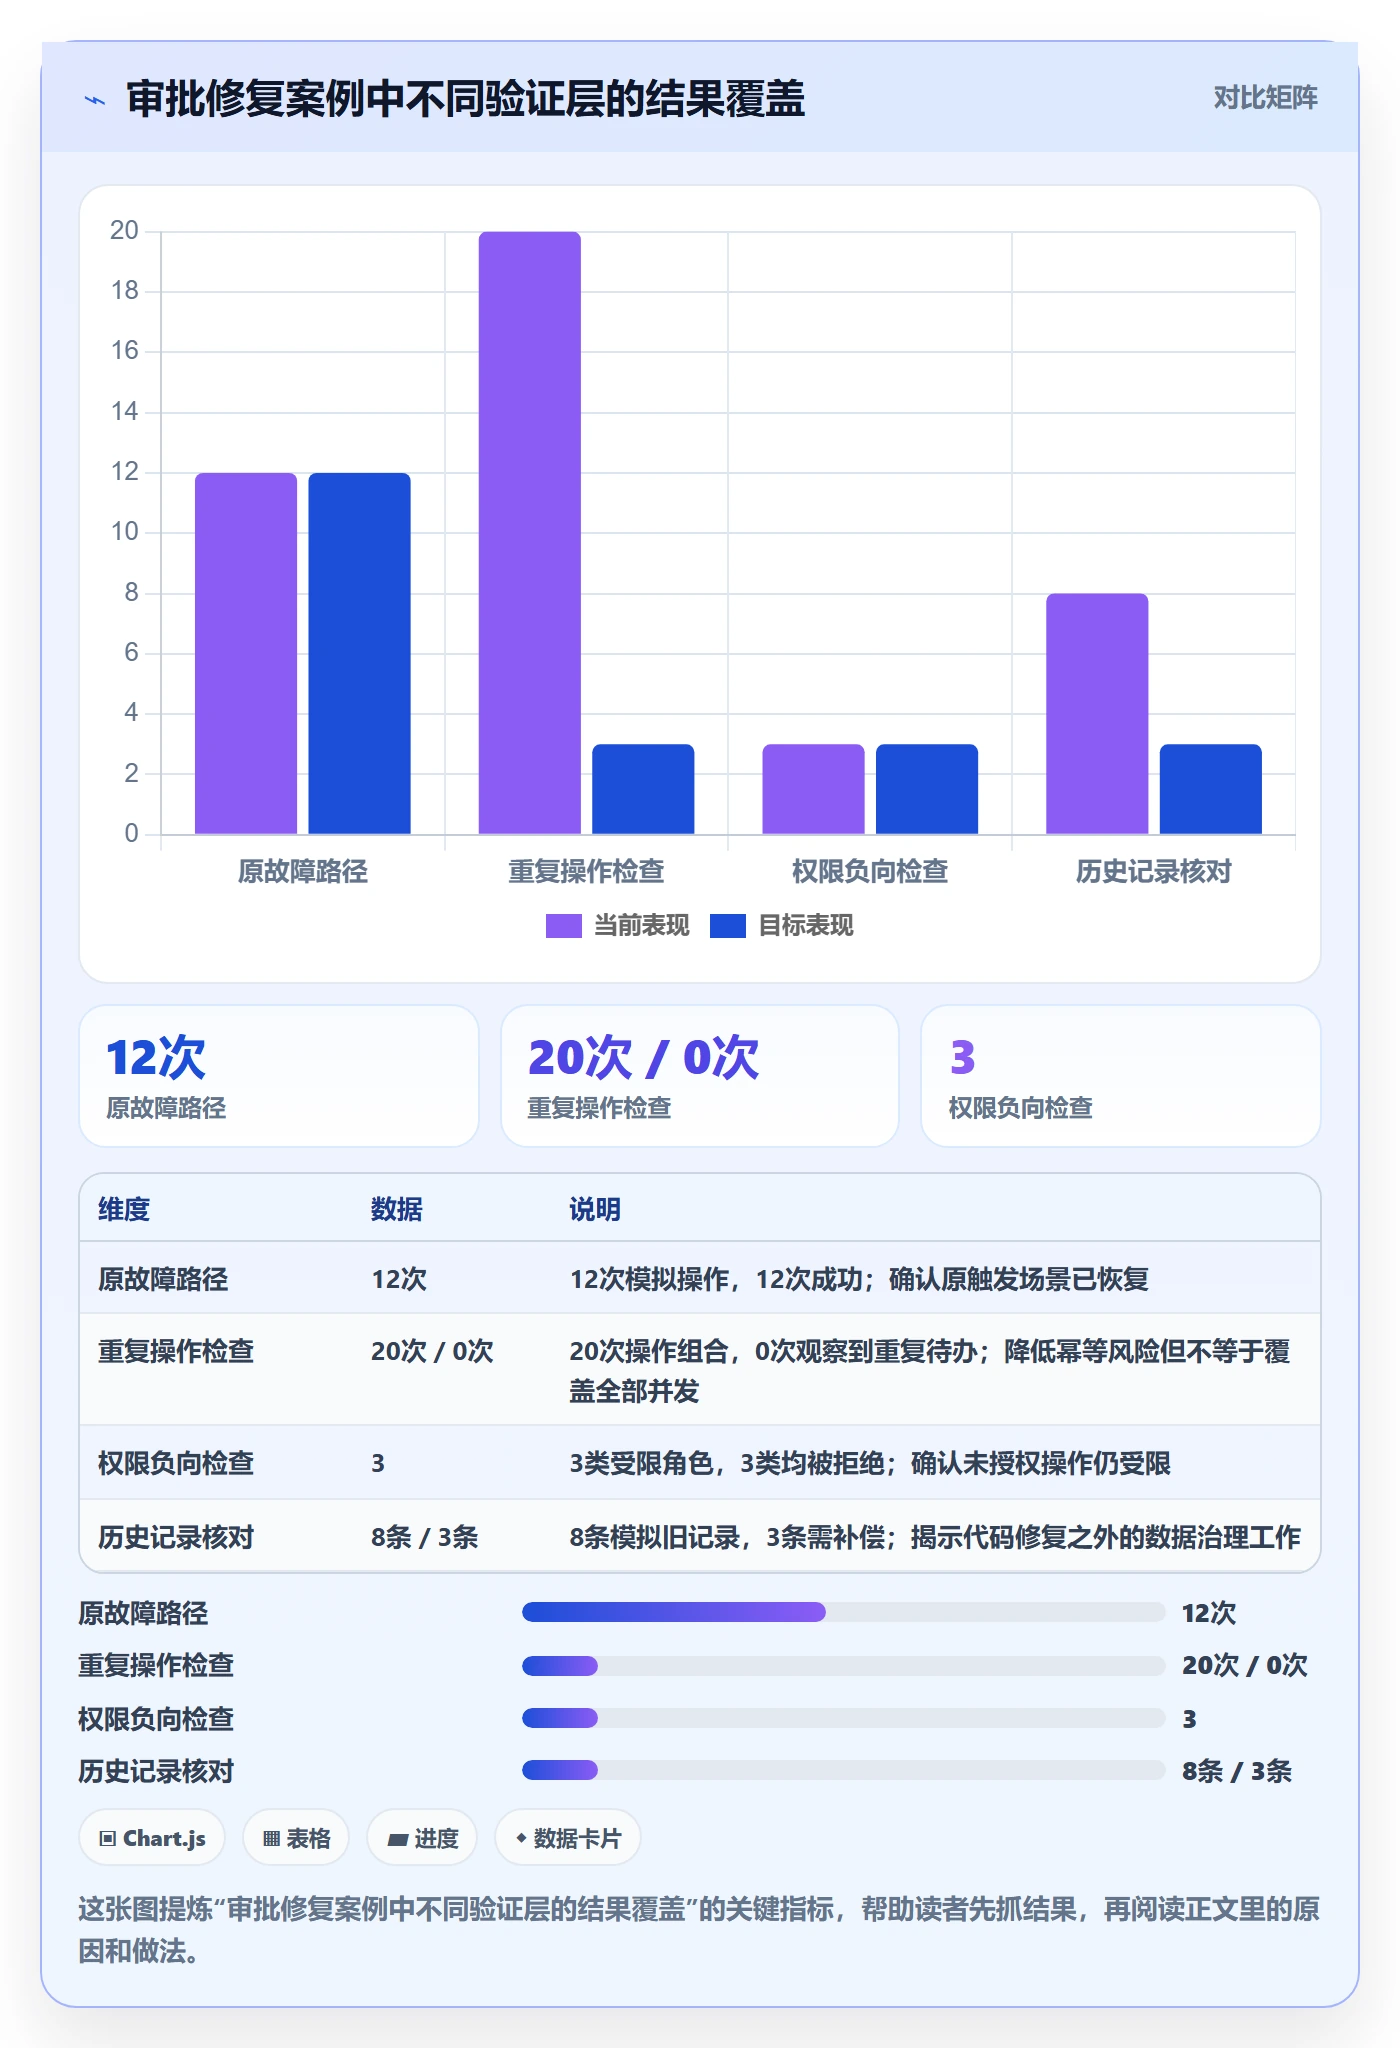Click the 进度 tag chip

click(422, 1838)
